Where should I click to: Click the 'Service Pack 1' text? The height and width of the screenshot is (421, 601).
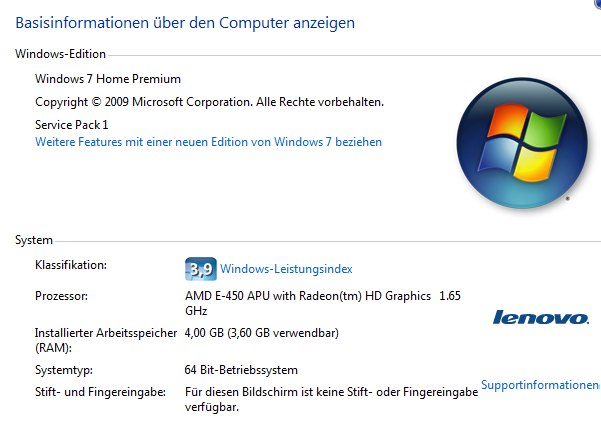click(71, 125)
